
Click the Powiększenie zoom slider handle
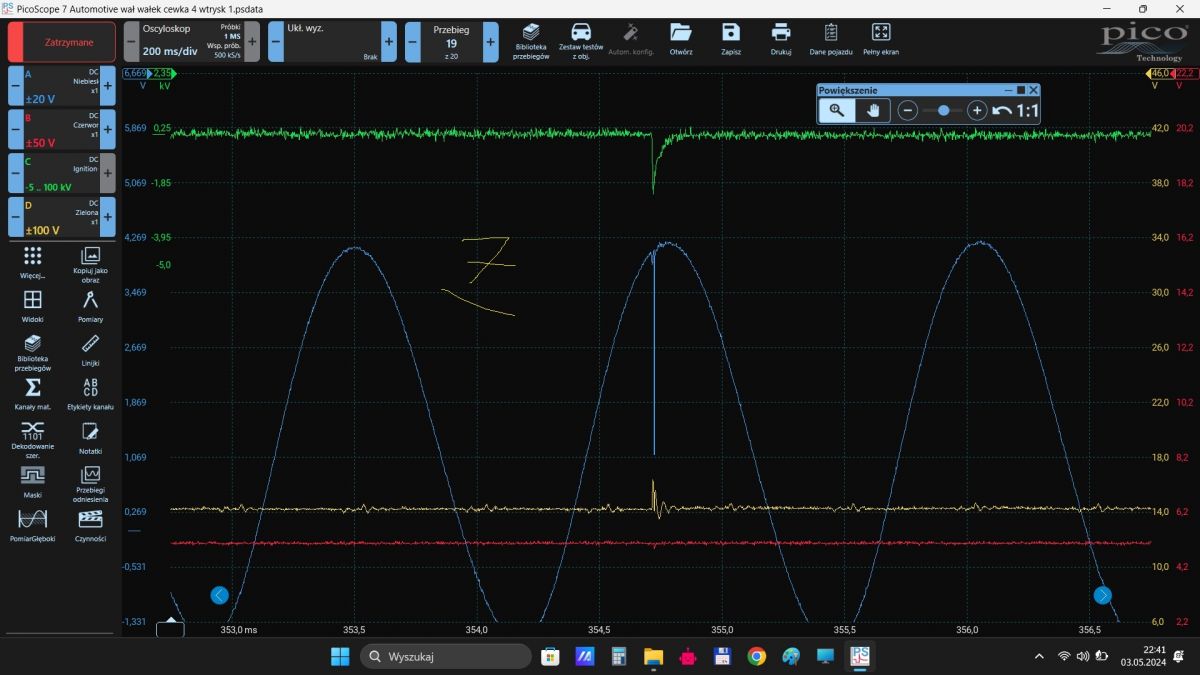pyautogui.click(x=944, y=111)
